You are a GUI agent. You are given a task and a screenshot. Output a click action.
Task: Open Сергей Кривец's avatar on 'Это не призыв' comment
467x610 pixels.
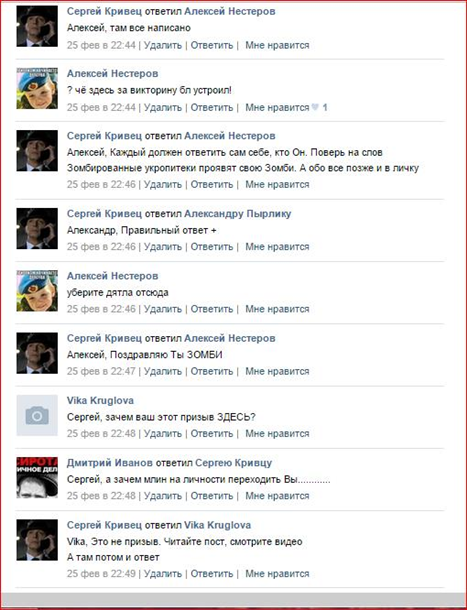click(x=37, y=540)
